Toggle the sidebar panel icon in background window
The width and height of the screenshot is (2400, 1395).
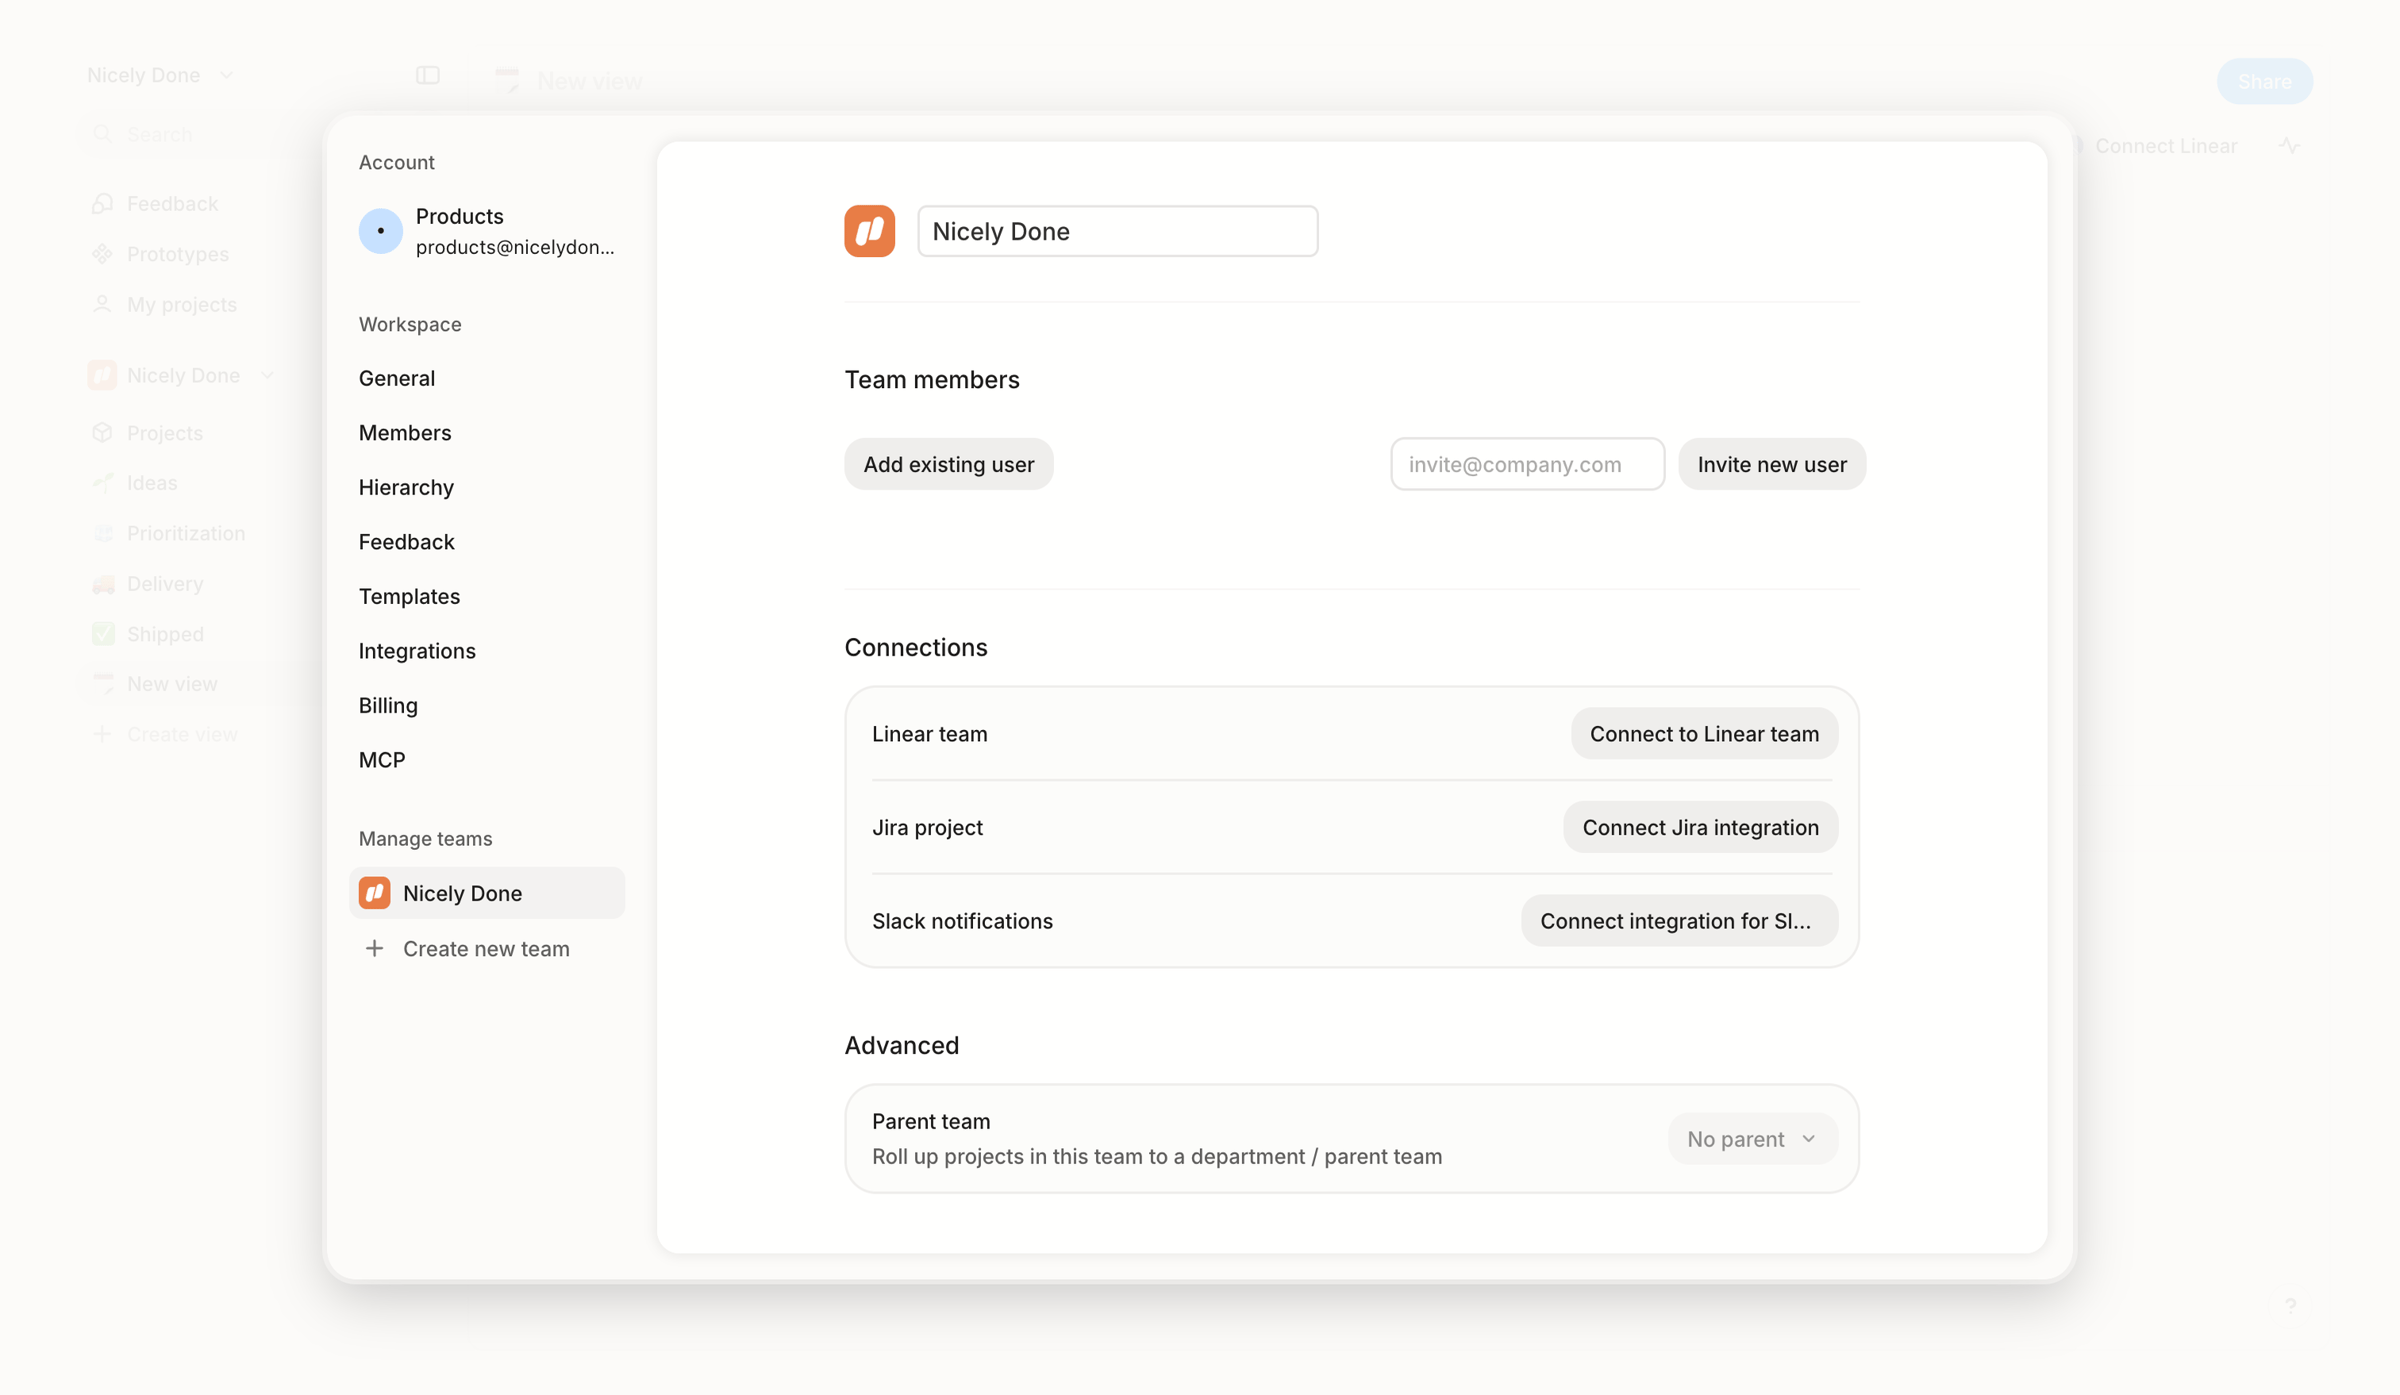[428, 76]
